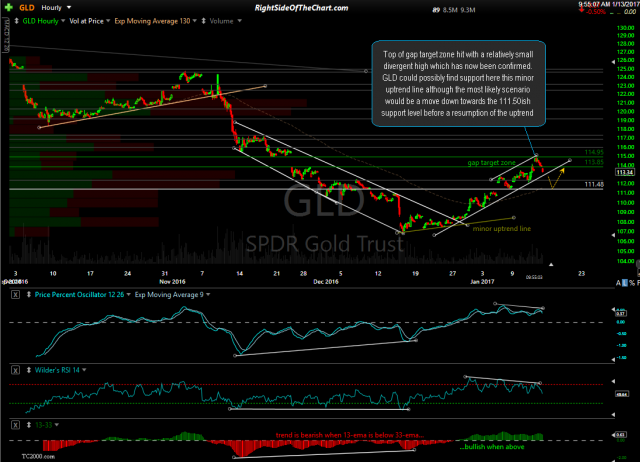Image resolution: width=640 pixels, height=462 pixels.
Task: Click the TC2000.com label
Action: pyautogui.click(x=38, y=456)
